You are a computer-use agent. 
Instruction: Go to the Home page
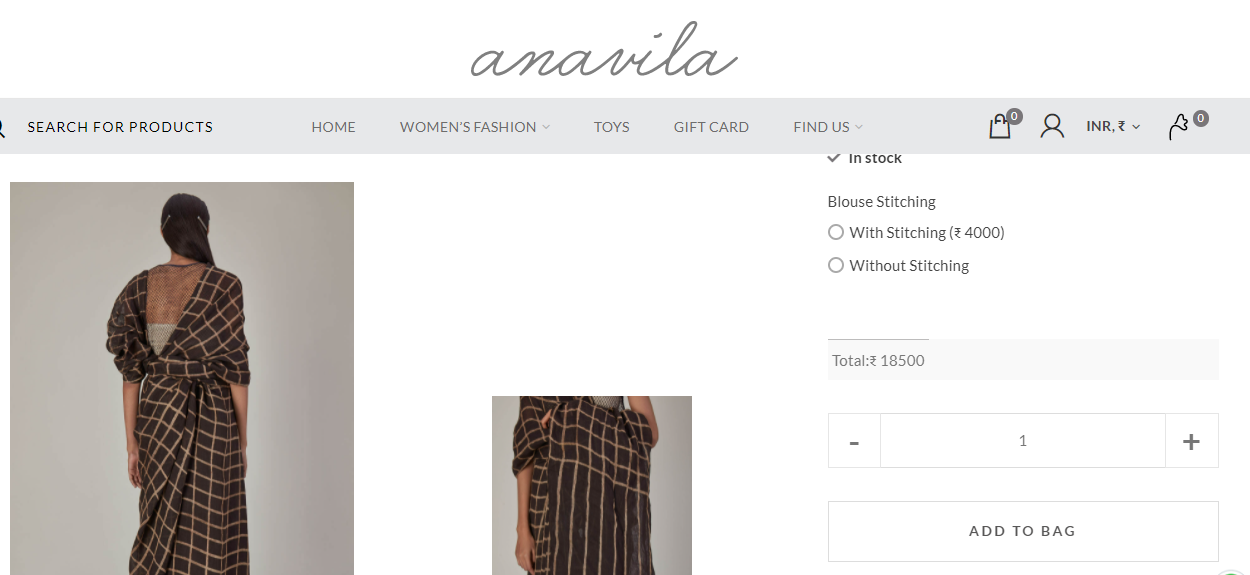click(x=333, y=127)
